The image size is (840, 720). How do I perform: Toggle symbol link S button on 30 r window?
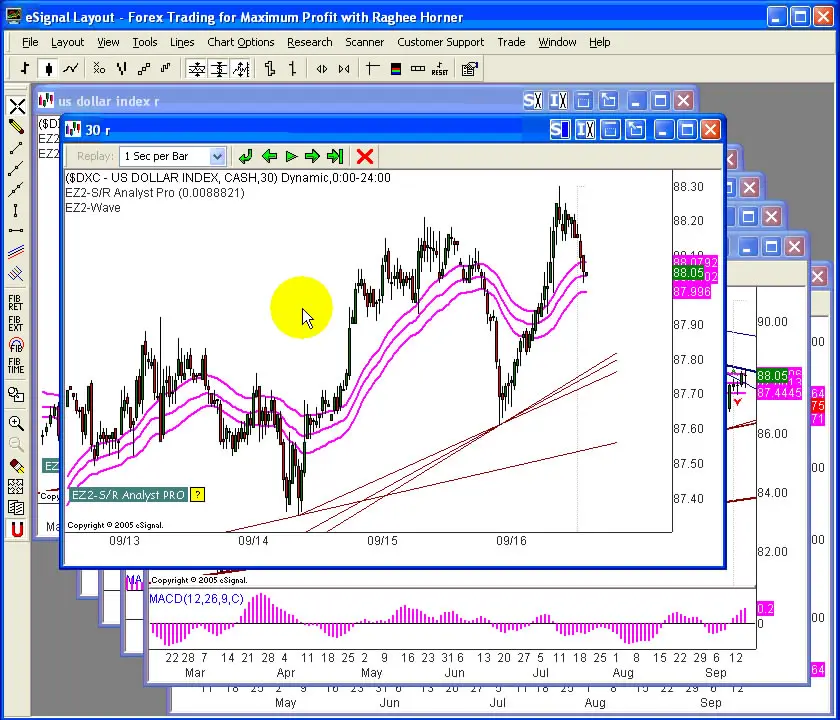click(560, 130)
